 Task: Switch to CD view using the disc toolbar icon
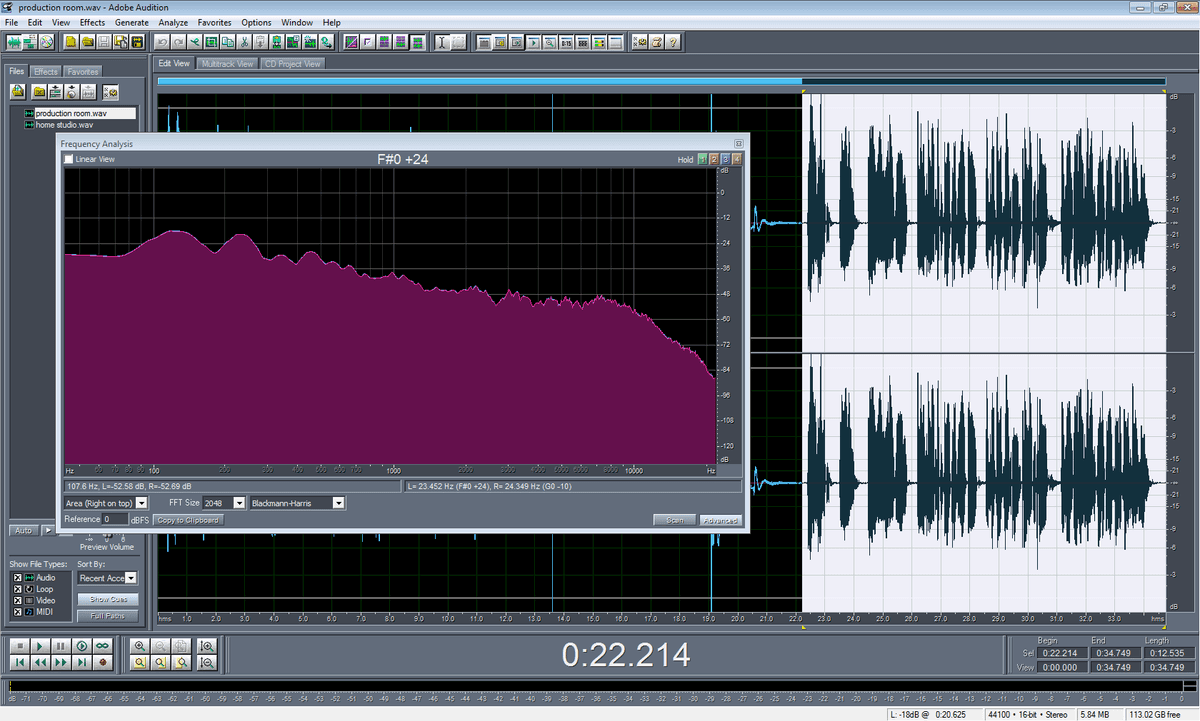[46, 42]
